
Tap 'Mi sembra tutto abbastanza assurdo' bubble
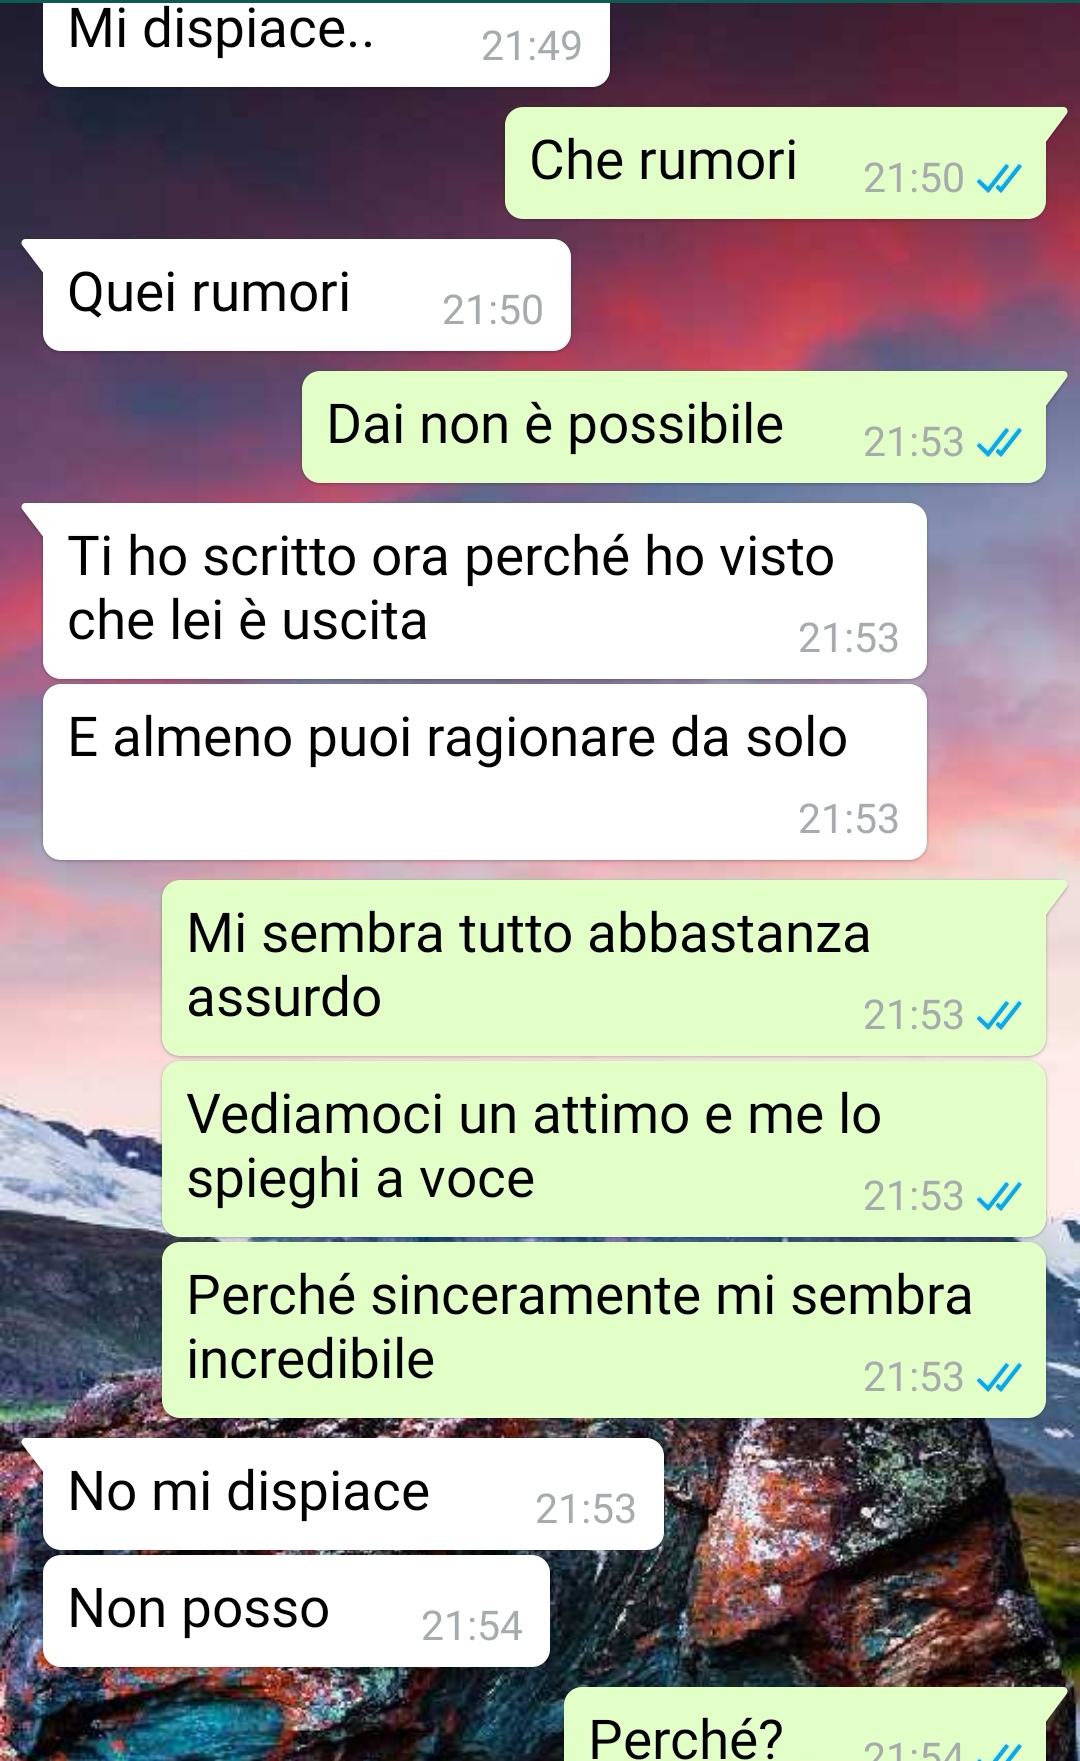click(604, 968)
